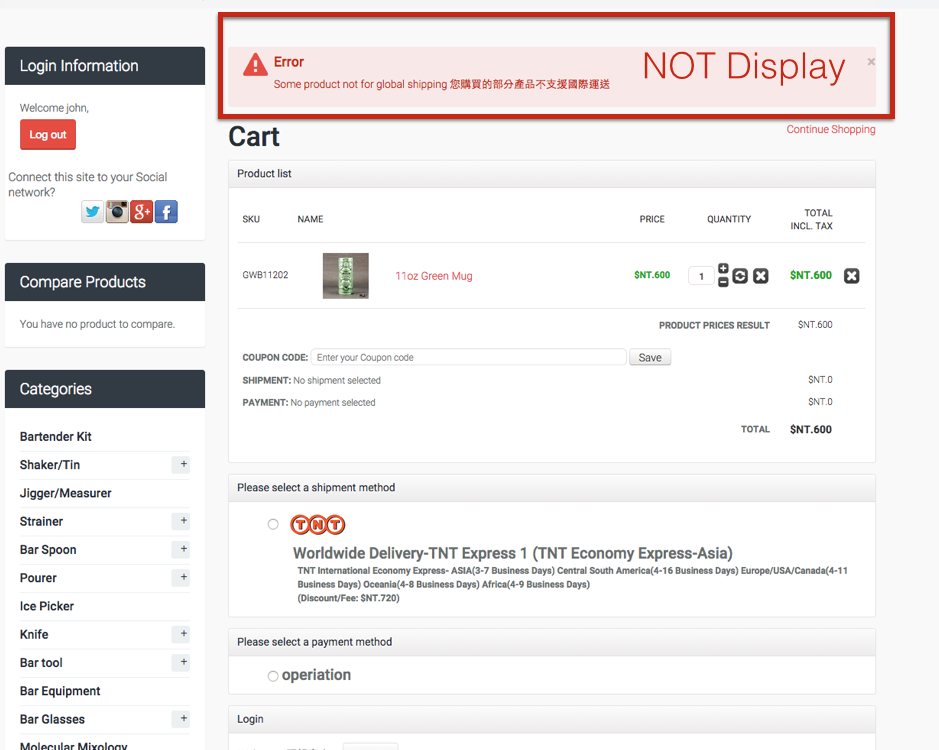Viewport: 939px width, 750px height.
Task: Connect with the Twitter icon
Action: pyautogui.click(x=93, y=211)
